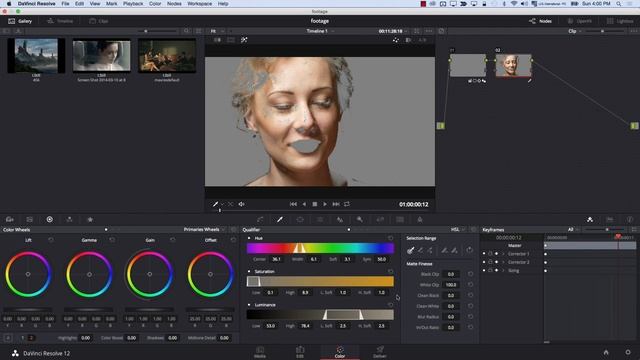The height and width of the screenshot is (360, 640).
Task: Choose the feather add softness tool
Action: (x=454, y=250)
